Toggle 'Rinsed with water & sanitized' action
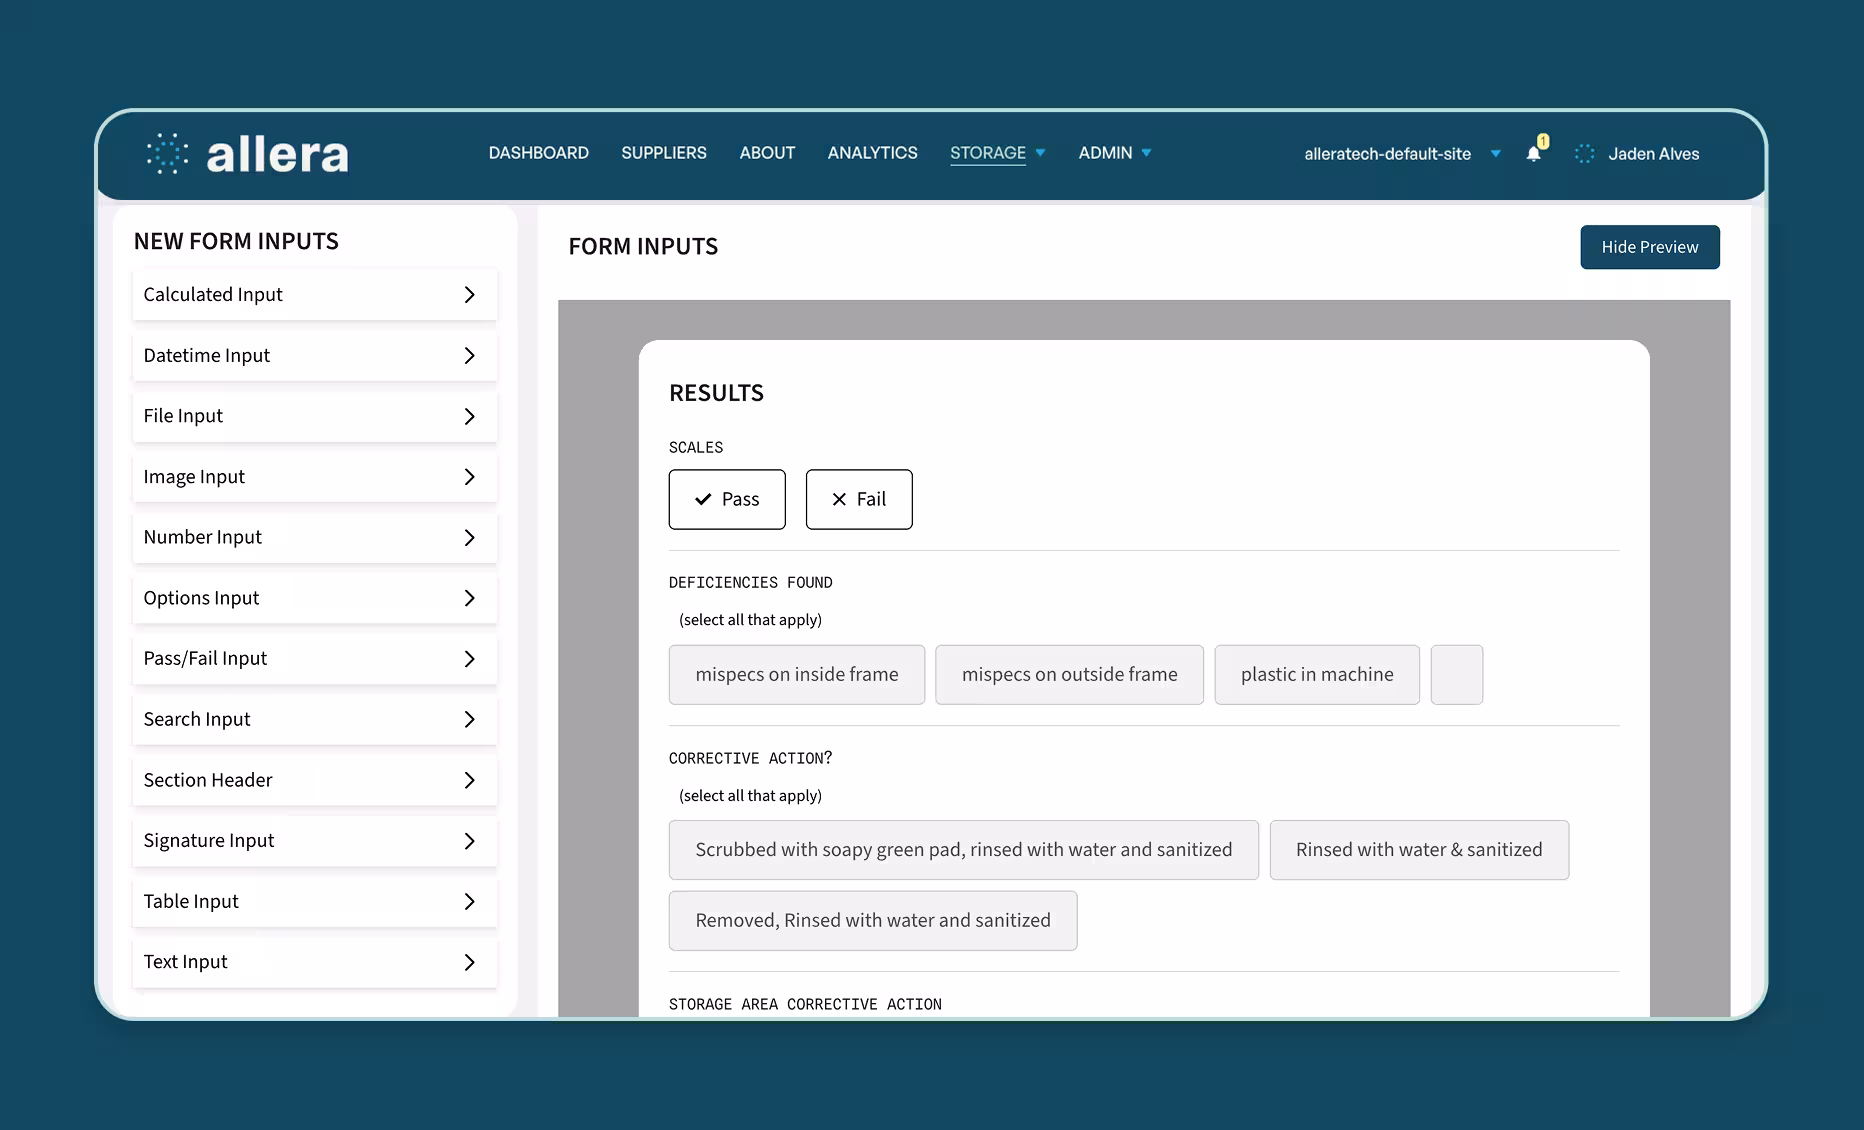The image size is (1864, 1130). click(x=1419, y=850)
